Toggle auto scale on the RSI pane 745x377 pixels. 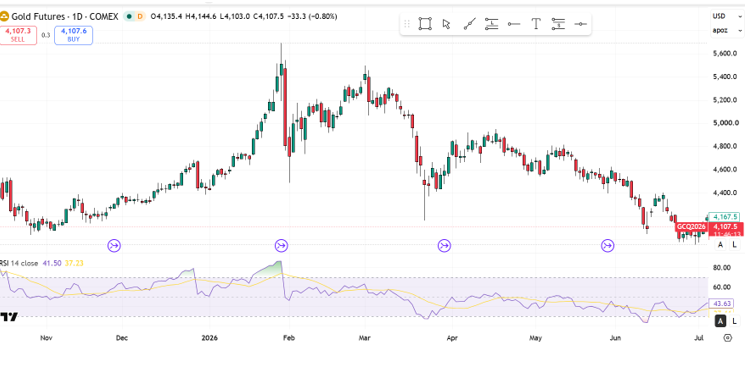coord(721,321)
